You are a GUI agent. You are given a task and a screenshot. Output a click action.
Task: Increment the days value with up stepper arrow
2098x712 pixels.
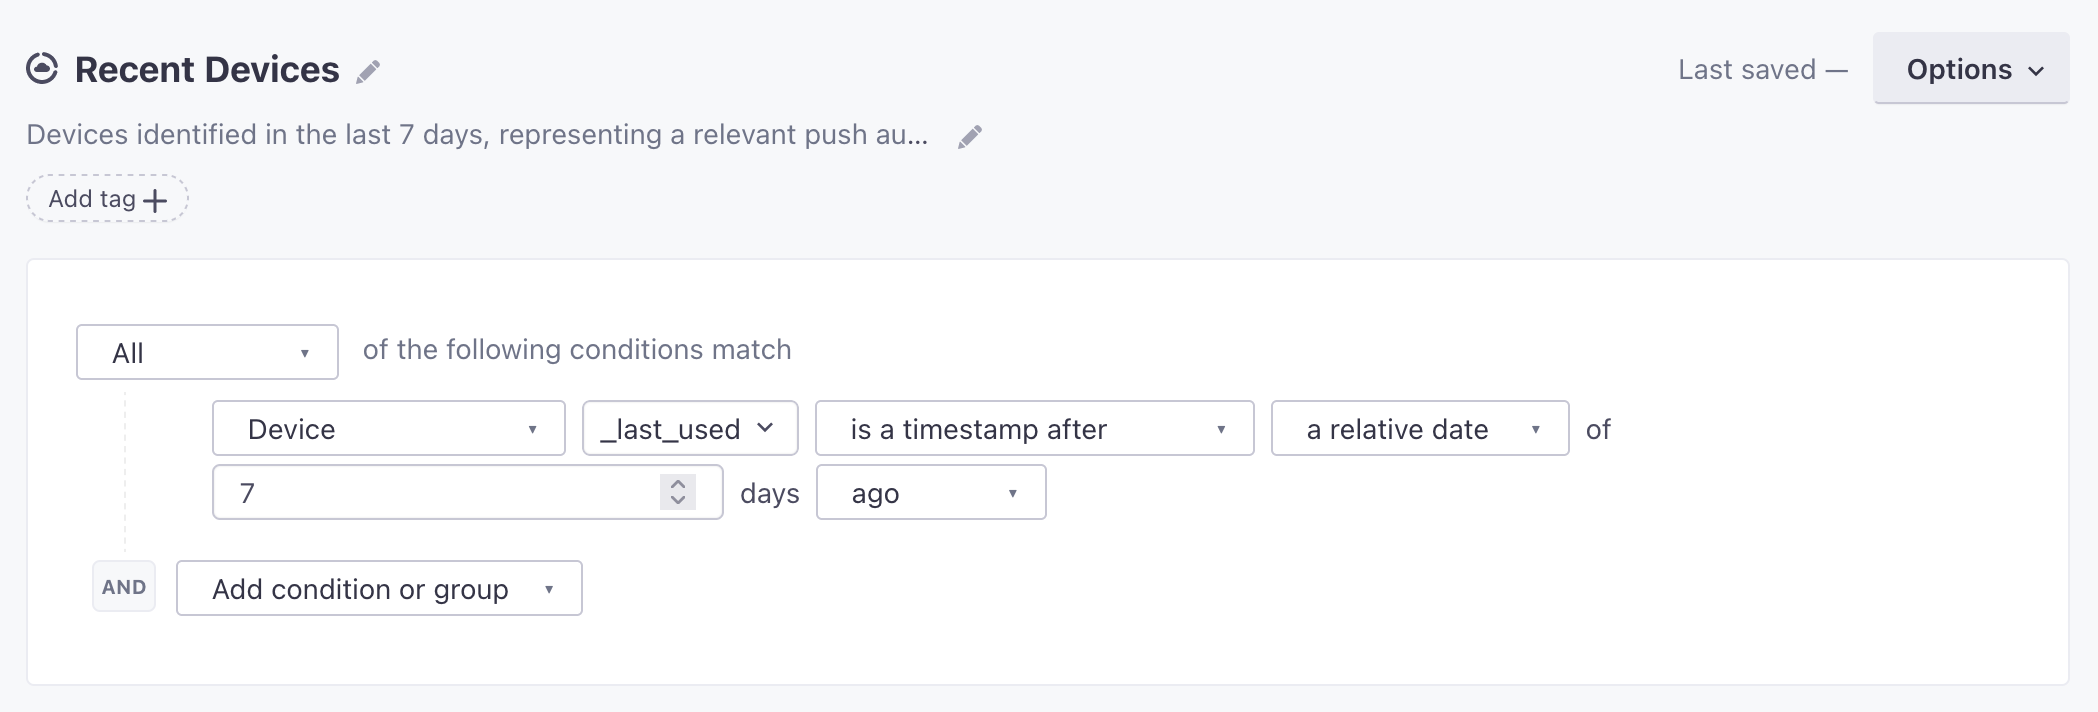pyautogui.click(x=678, y=484)
